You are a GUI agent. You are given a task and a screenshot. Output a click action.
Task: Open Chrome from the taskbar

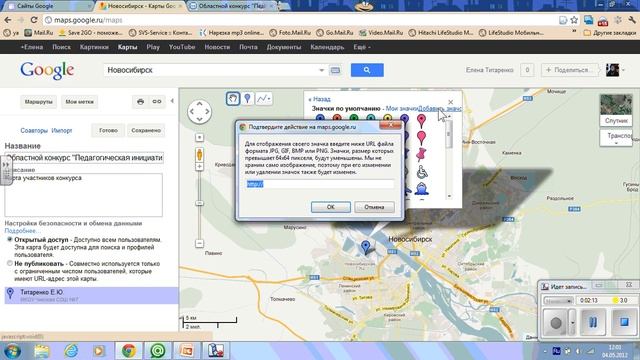pos(129,351)
